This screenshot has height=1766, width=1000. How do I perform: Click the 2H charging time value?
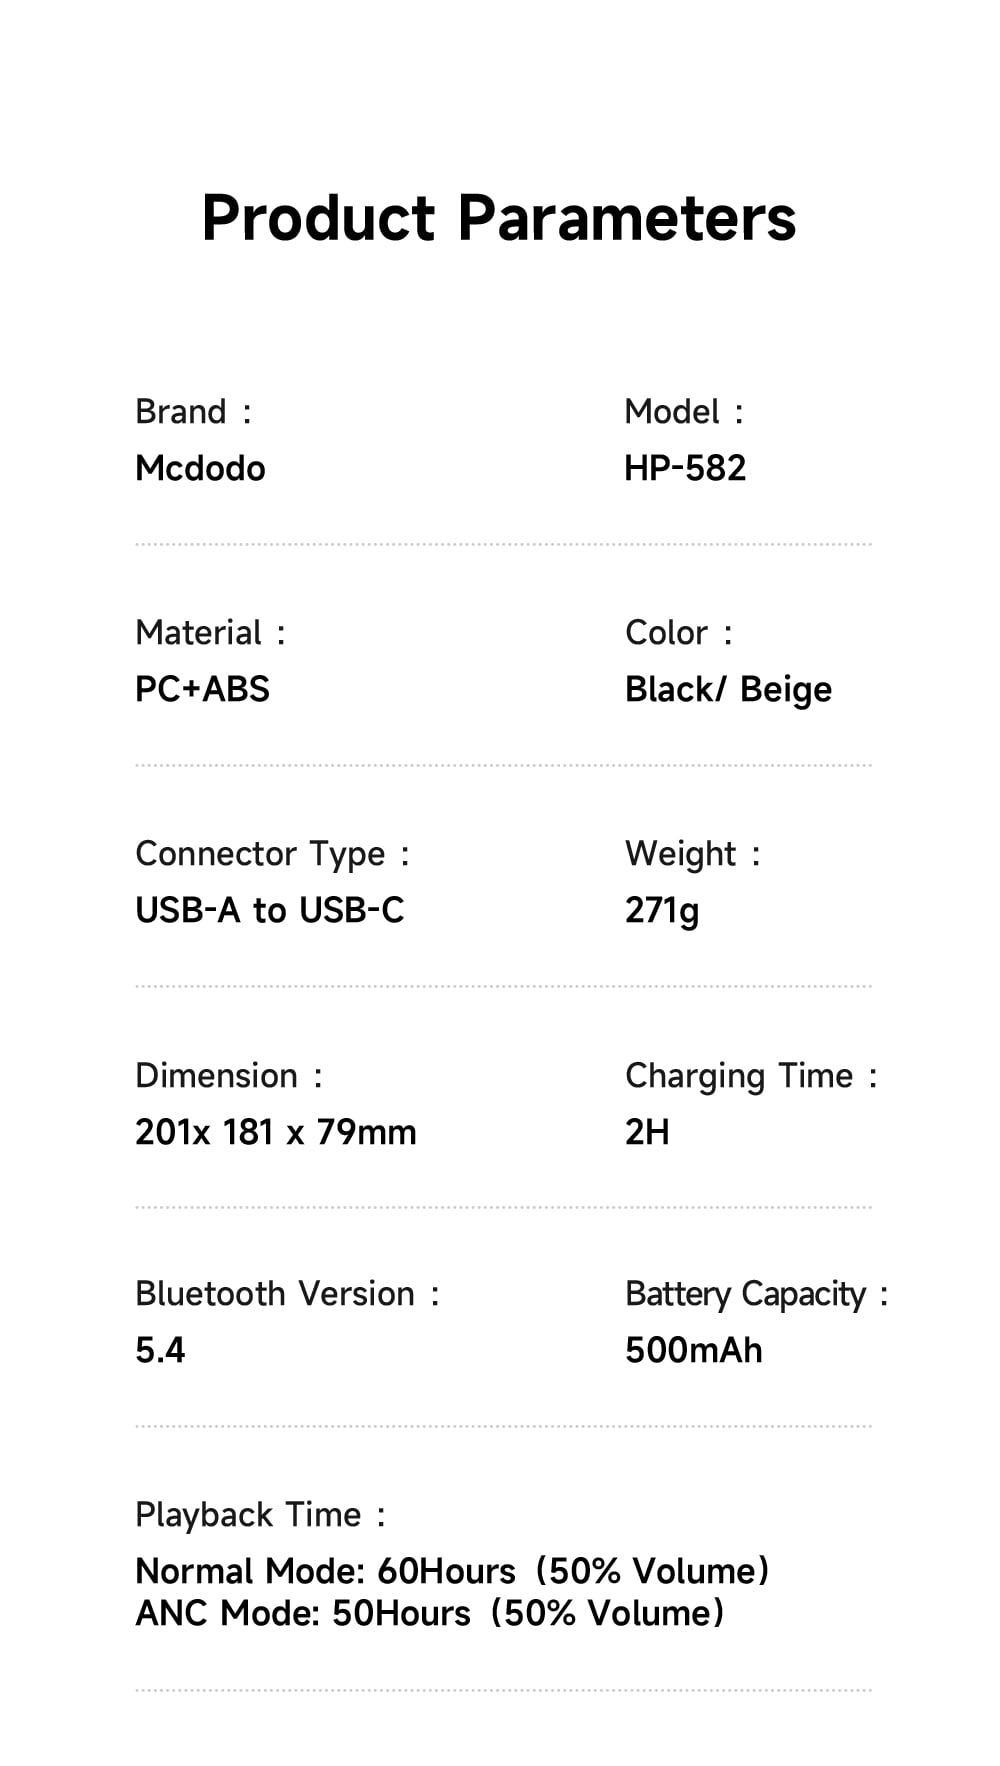pyautogui.click(x=647, y=1132)
